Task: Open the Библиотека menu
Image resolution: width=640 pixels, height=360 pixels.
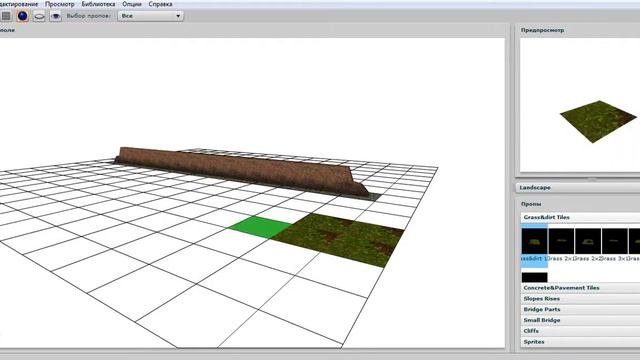Action: coord(98,4)
